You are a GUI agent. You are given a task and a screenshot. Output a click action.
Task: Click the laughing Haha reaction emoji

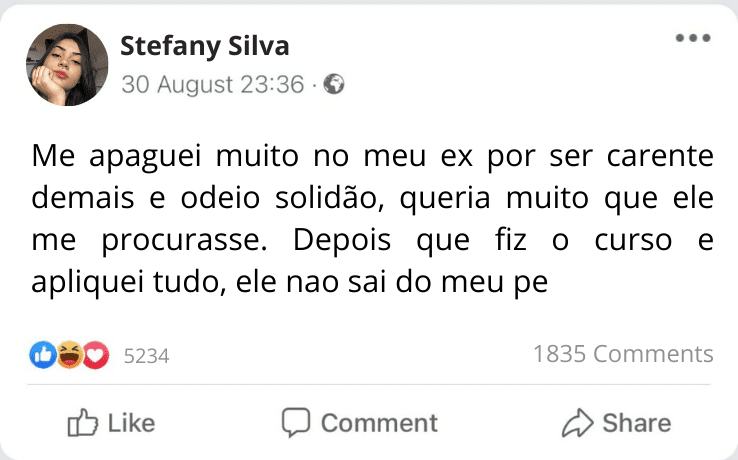point(69,354)
